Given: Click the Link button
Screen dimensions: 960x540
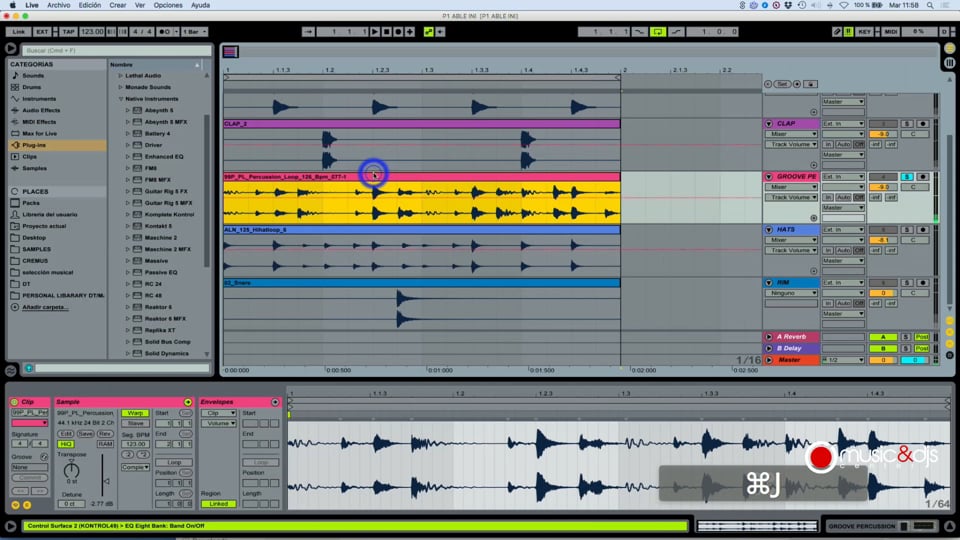Looking at the screenshot, I should click(19, 32).
